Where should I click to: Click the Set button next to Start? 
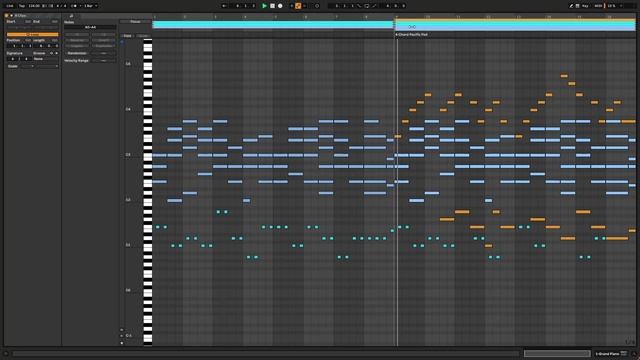(28, 21)
